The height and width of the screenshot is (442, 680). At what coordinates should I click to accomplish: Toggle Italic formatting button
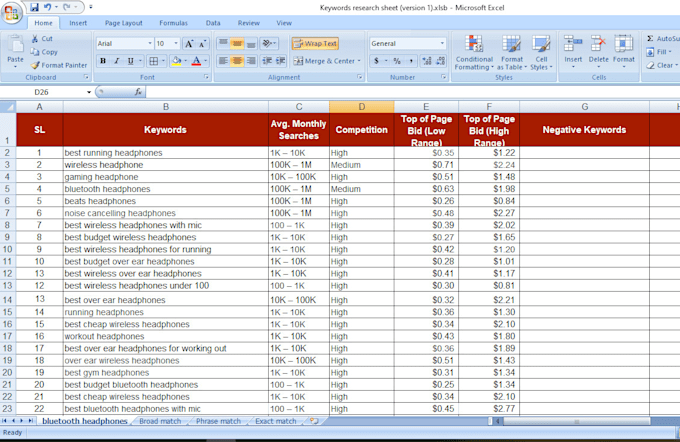[117, 61]
